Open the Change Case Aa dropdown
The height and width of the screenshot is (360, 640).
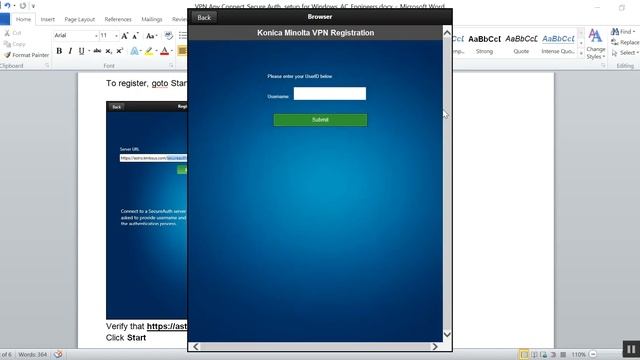coord(151,36)
